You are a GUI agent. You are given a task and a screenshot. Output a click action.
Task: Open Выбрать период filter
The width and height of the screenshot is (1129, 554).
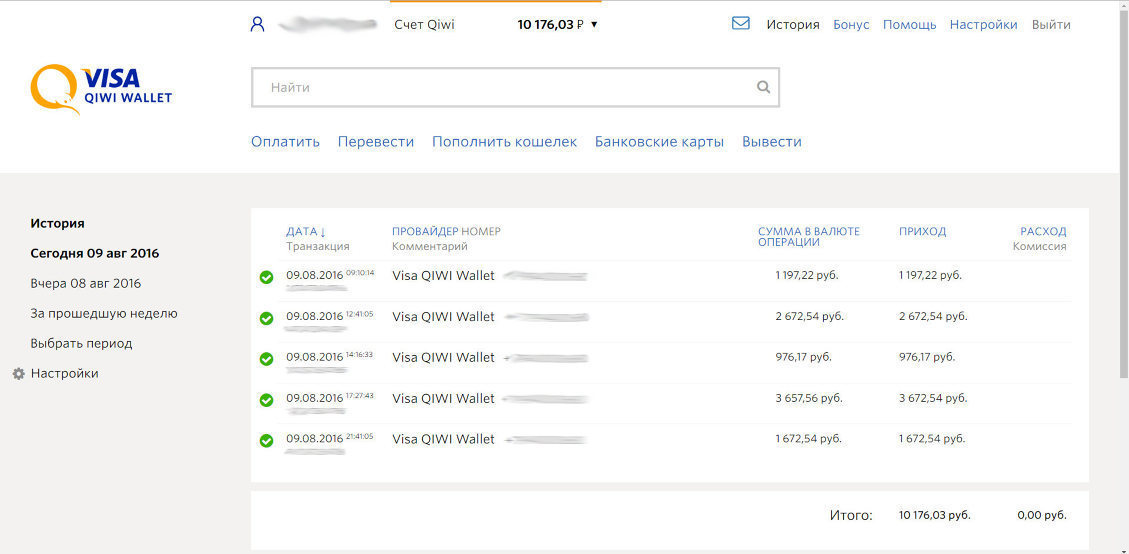click(81, 344)
